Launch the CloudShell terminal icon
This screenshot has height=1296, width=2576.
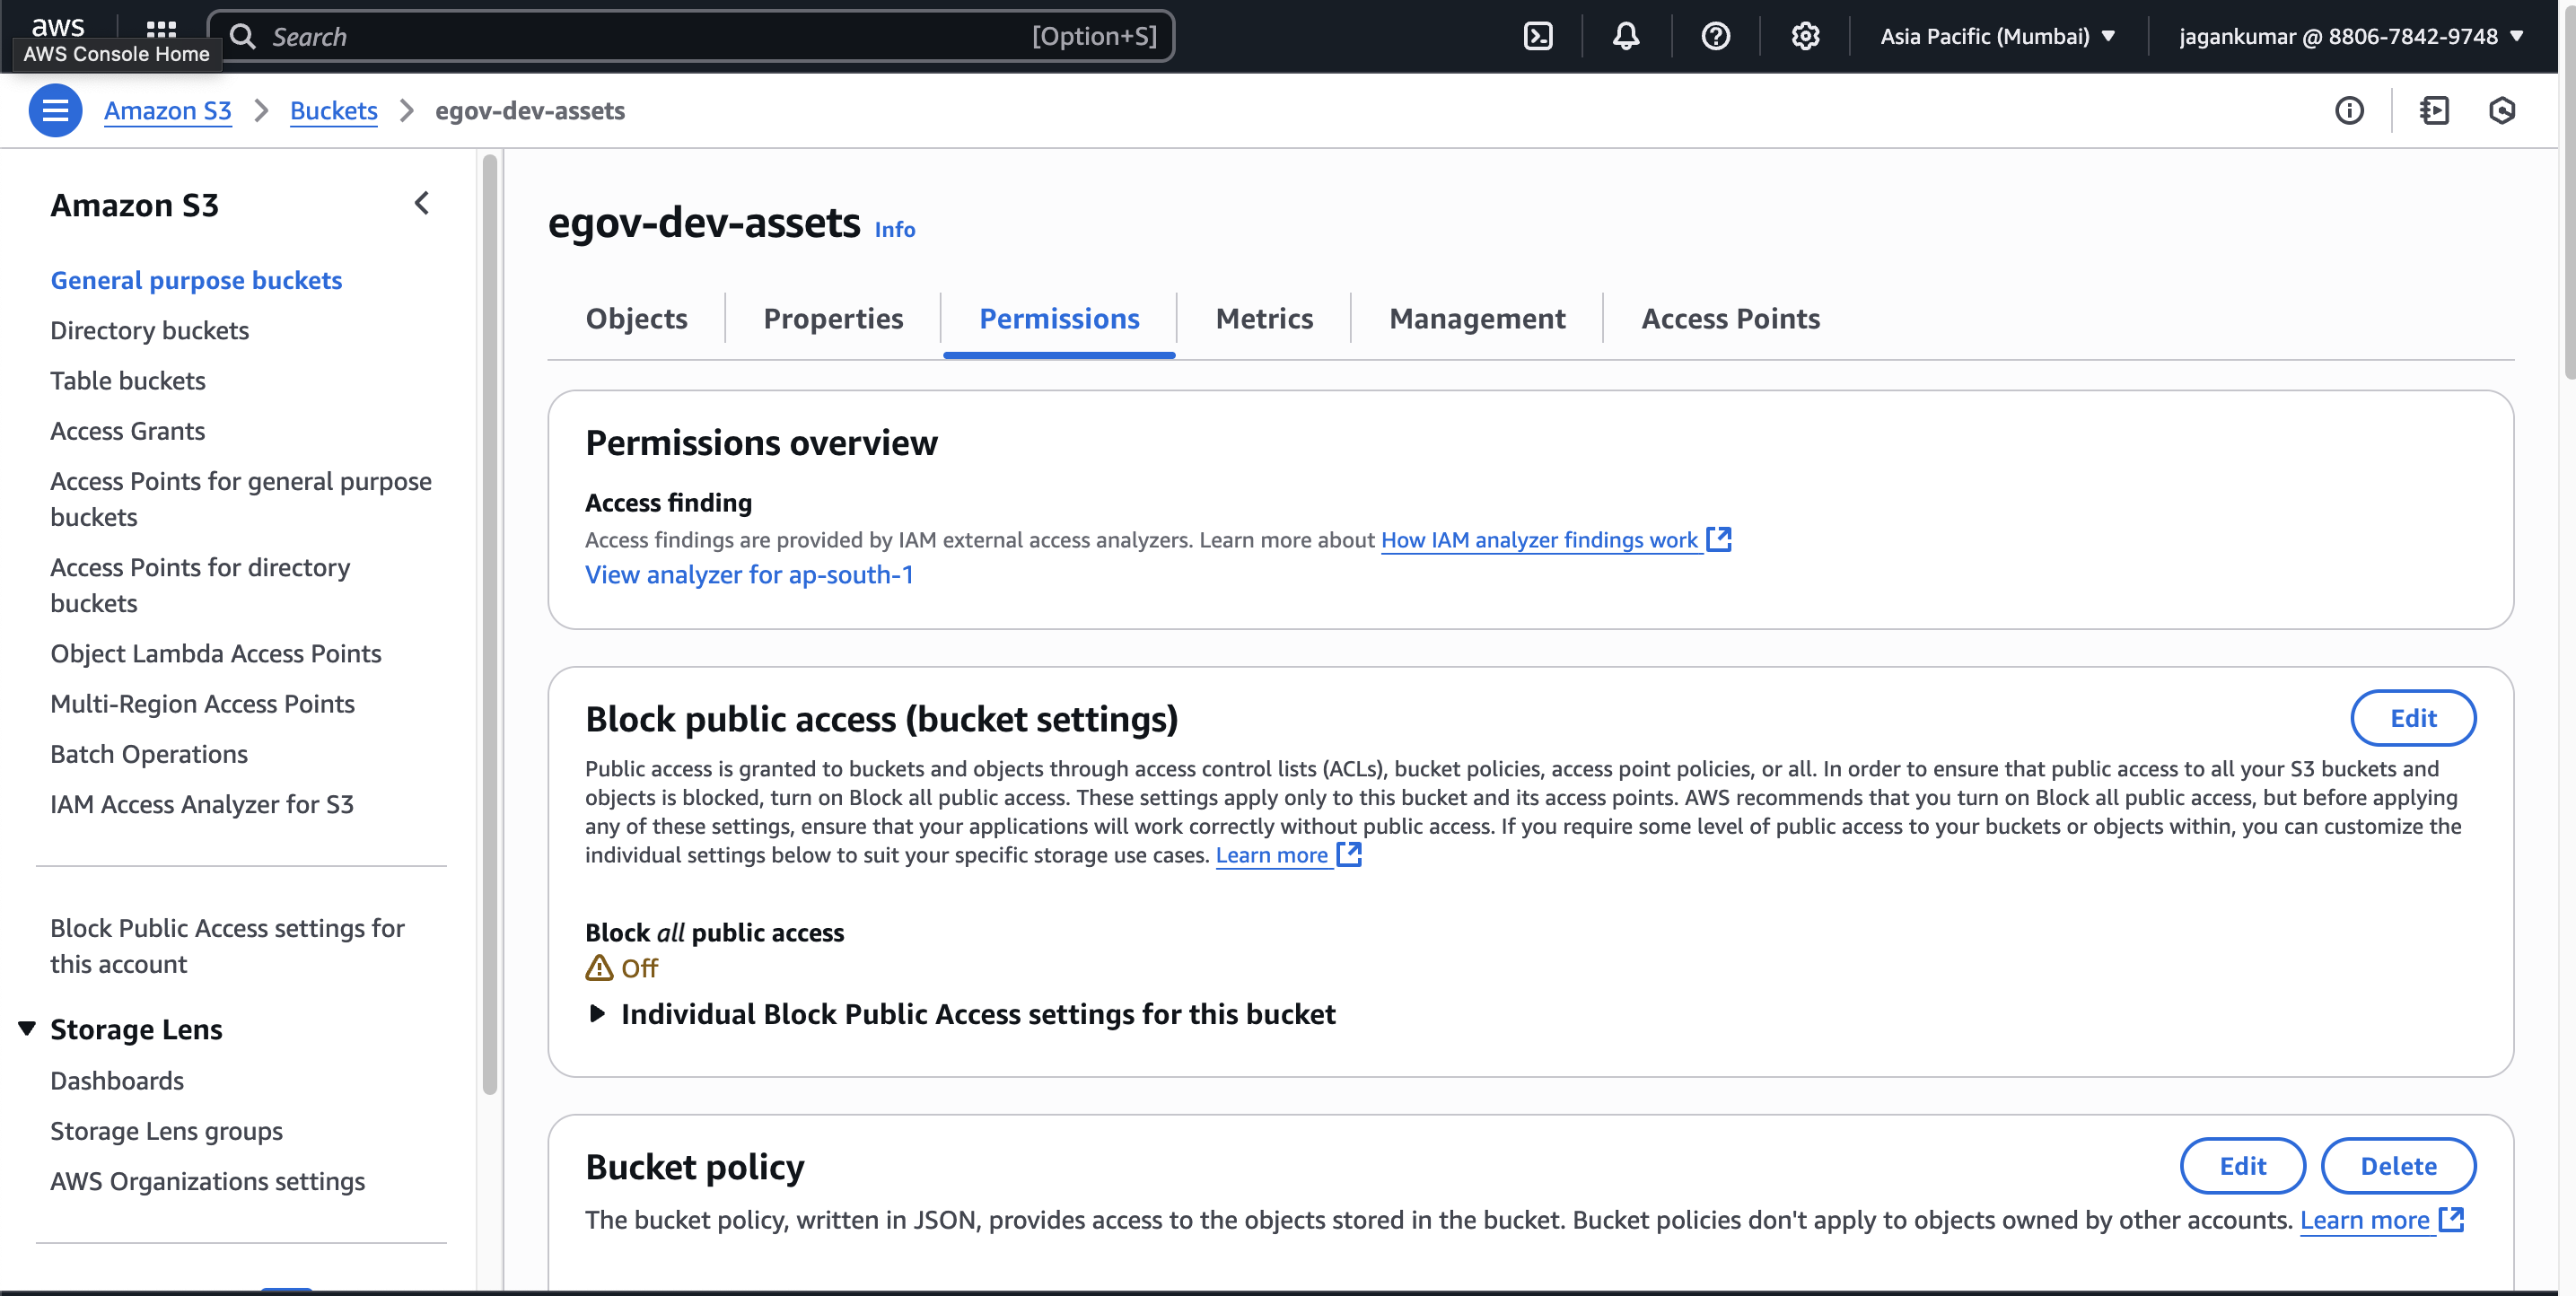[x=1537, y=36]
